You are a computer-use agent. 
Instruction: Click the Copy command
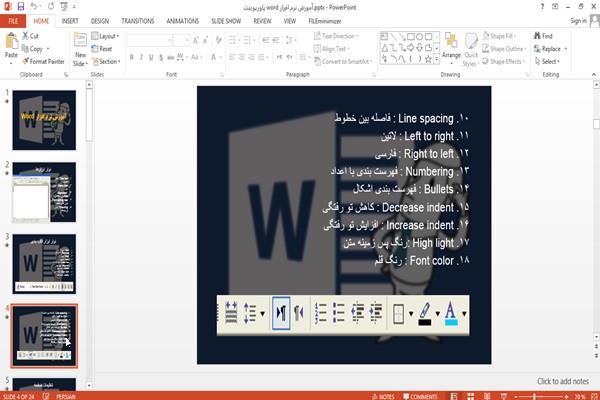[x=33, y=49]
